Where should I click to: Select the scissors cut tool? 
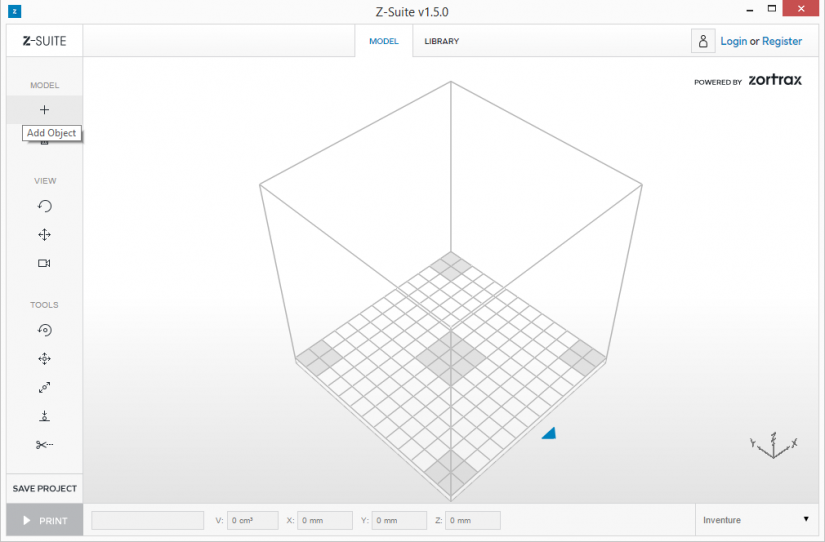tap(45, 445)
